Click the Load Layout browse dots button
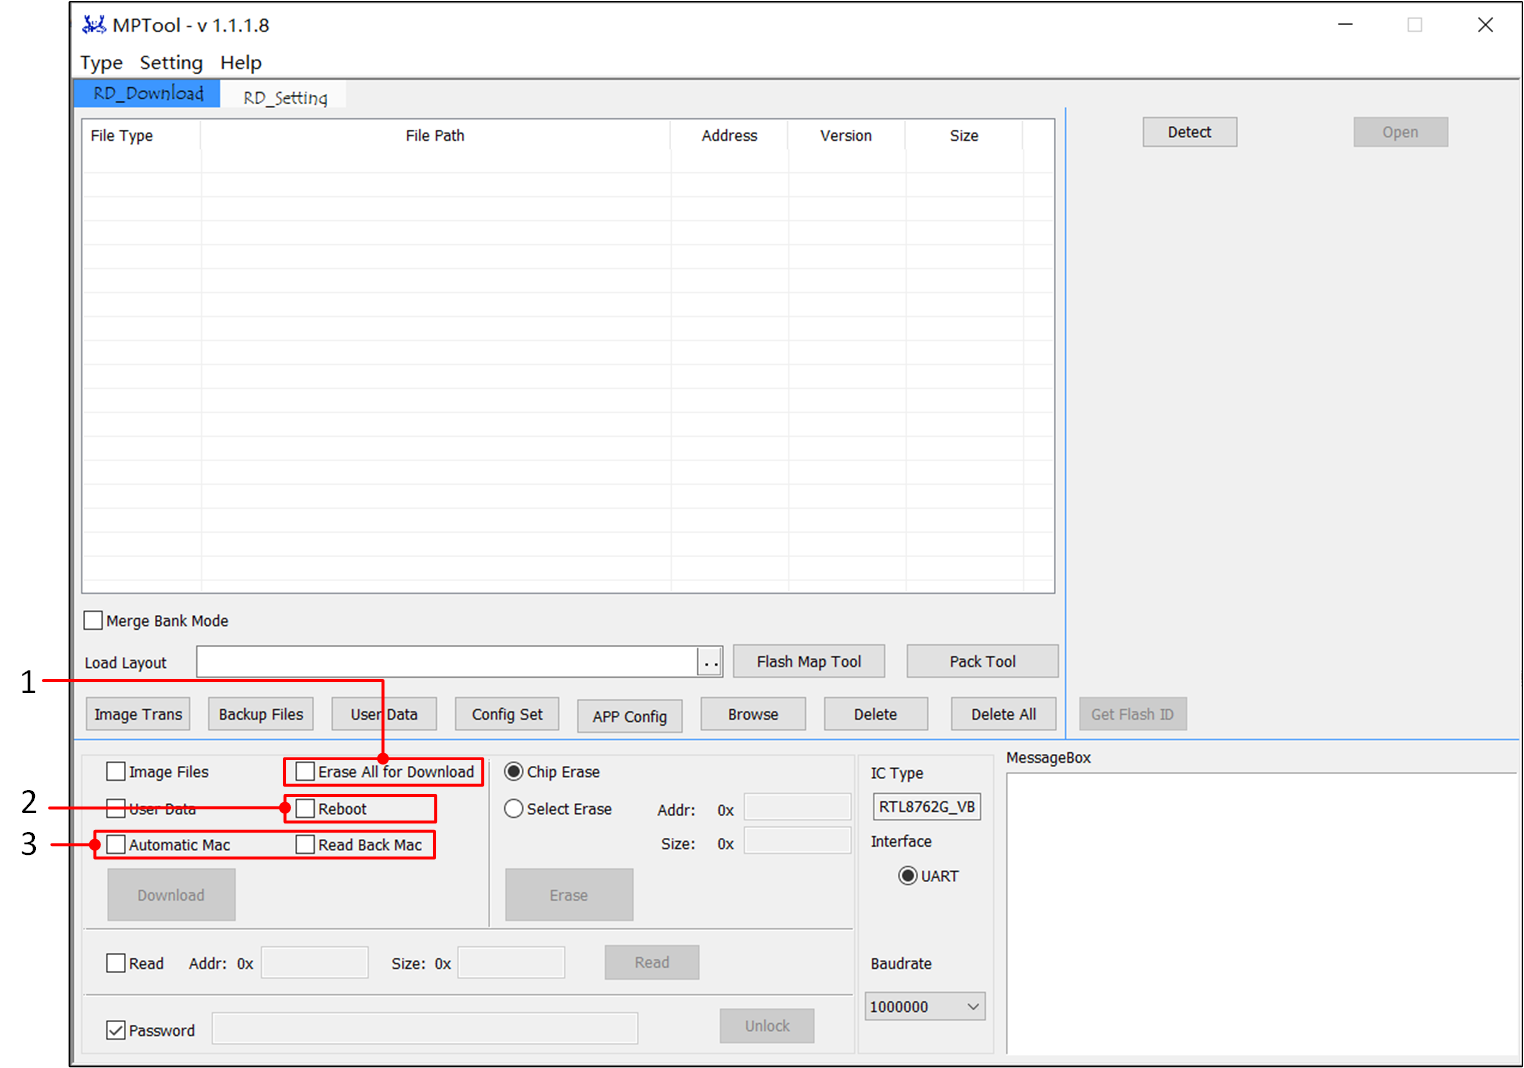Image resolution: width=1524 pixels, height=1068 pixels. tap(710, 662)
